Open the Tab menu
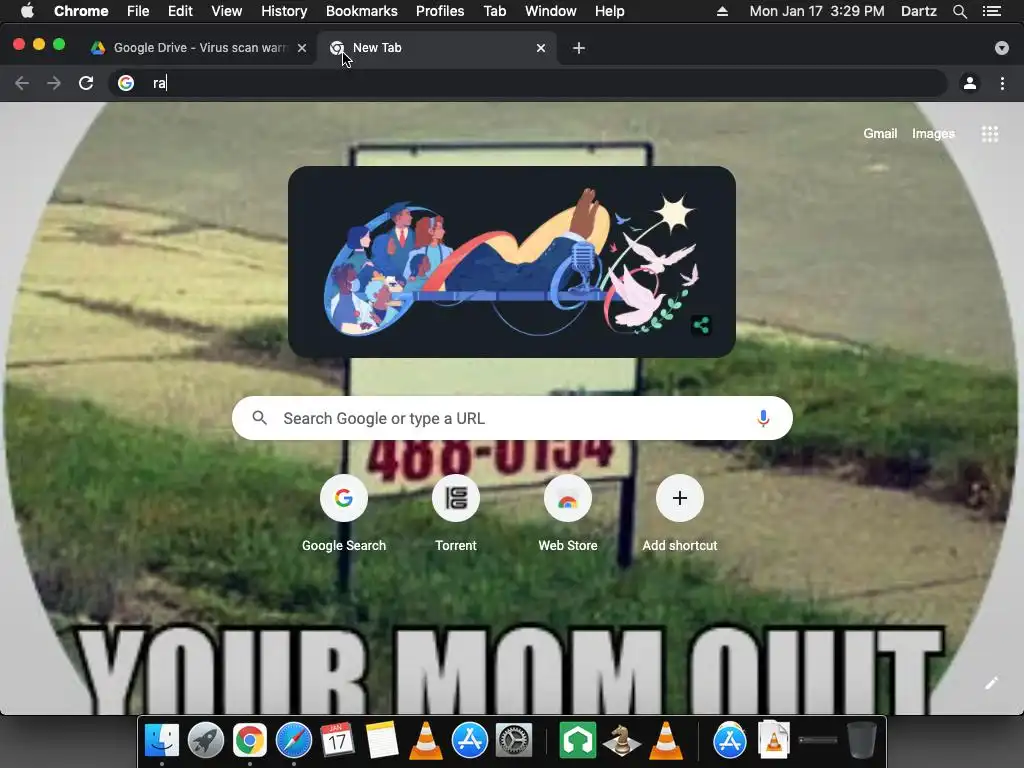Image resolution: width=1024 pixels, height=768 pixels. pos(495,11)
